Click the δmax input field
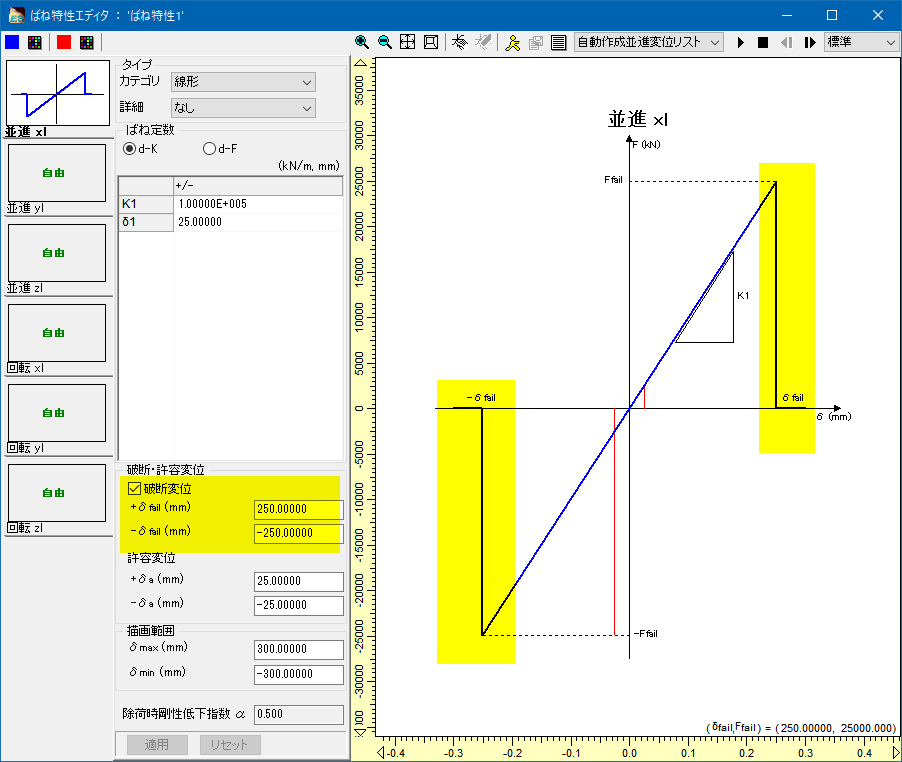The height and width of the screenshot is (762, 902). click(298, 649)
